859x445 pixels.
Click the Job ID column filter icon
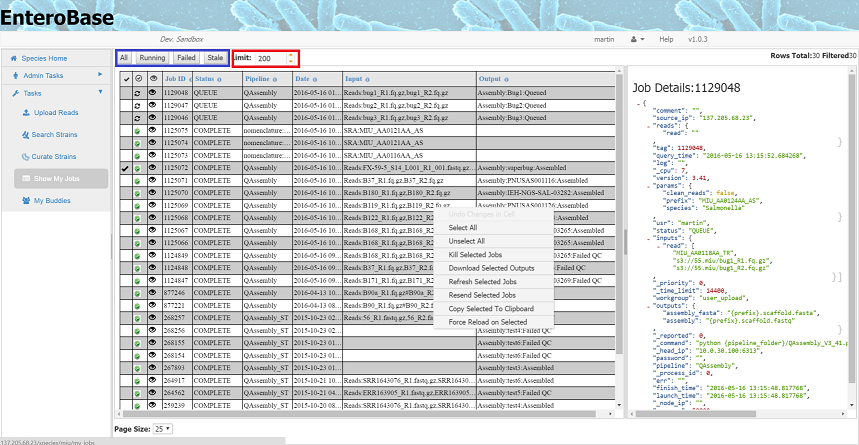190,80
